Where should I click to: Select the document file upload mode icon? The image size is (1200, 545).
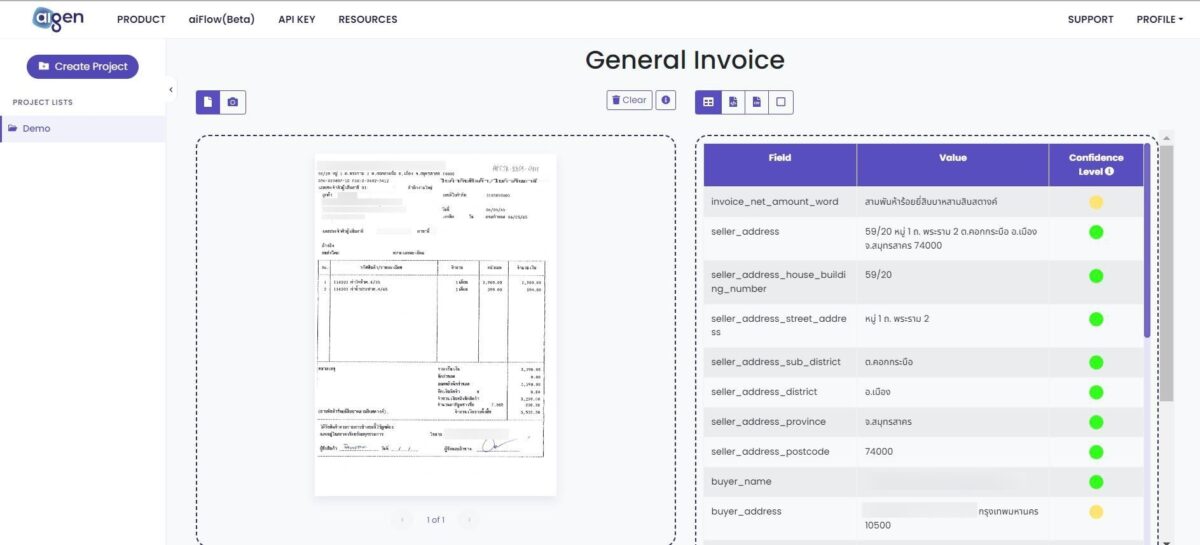pyautogui.click(x=208, y=102)
